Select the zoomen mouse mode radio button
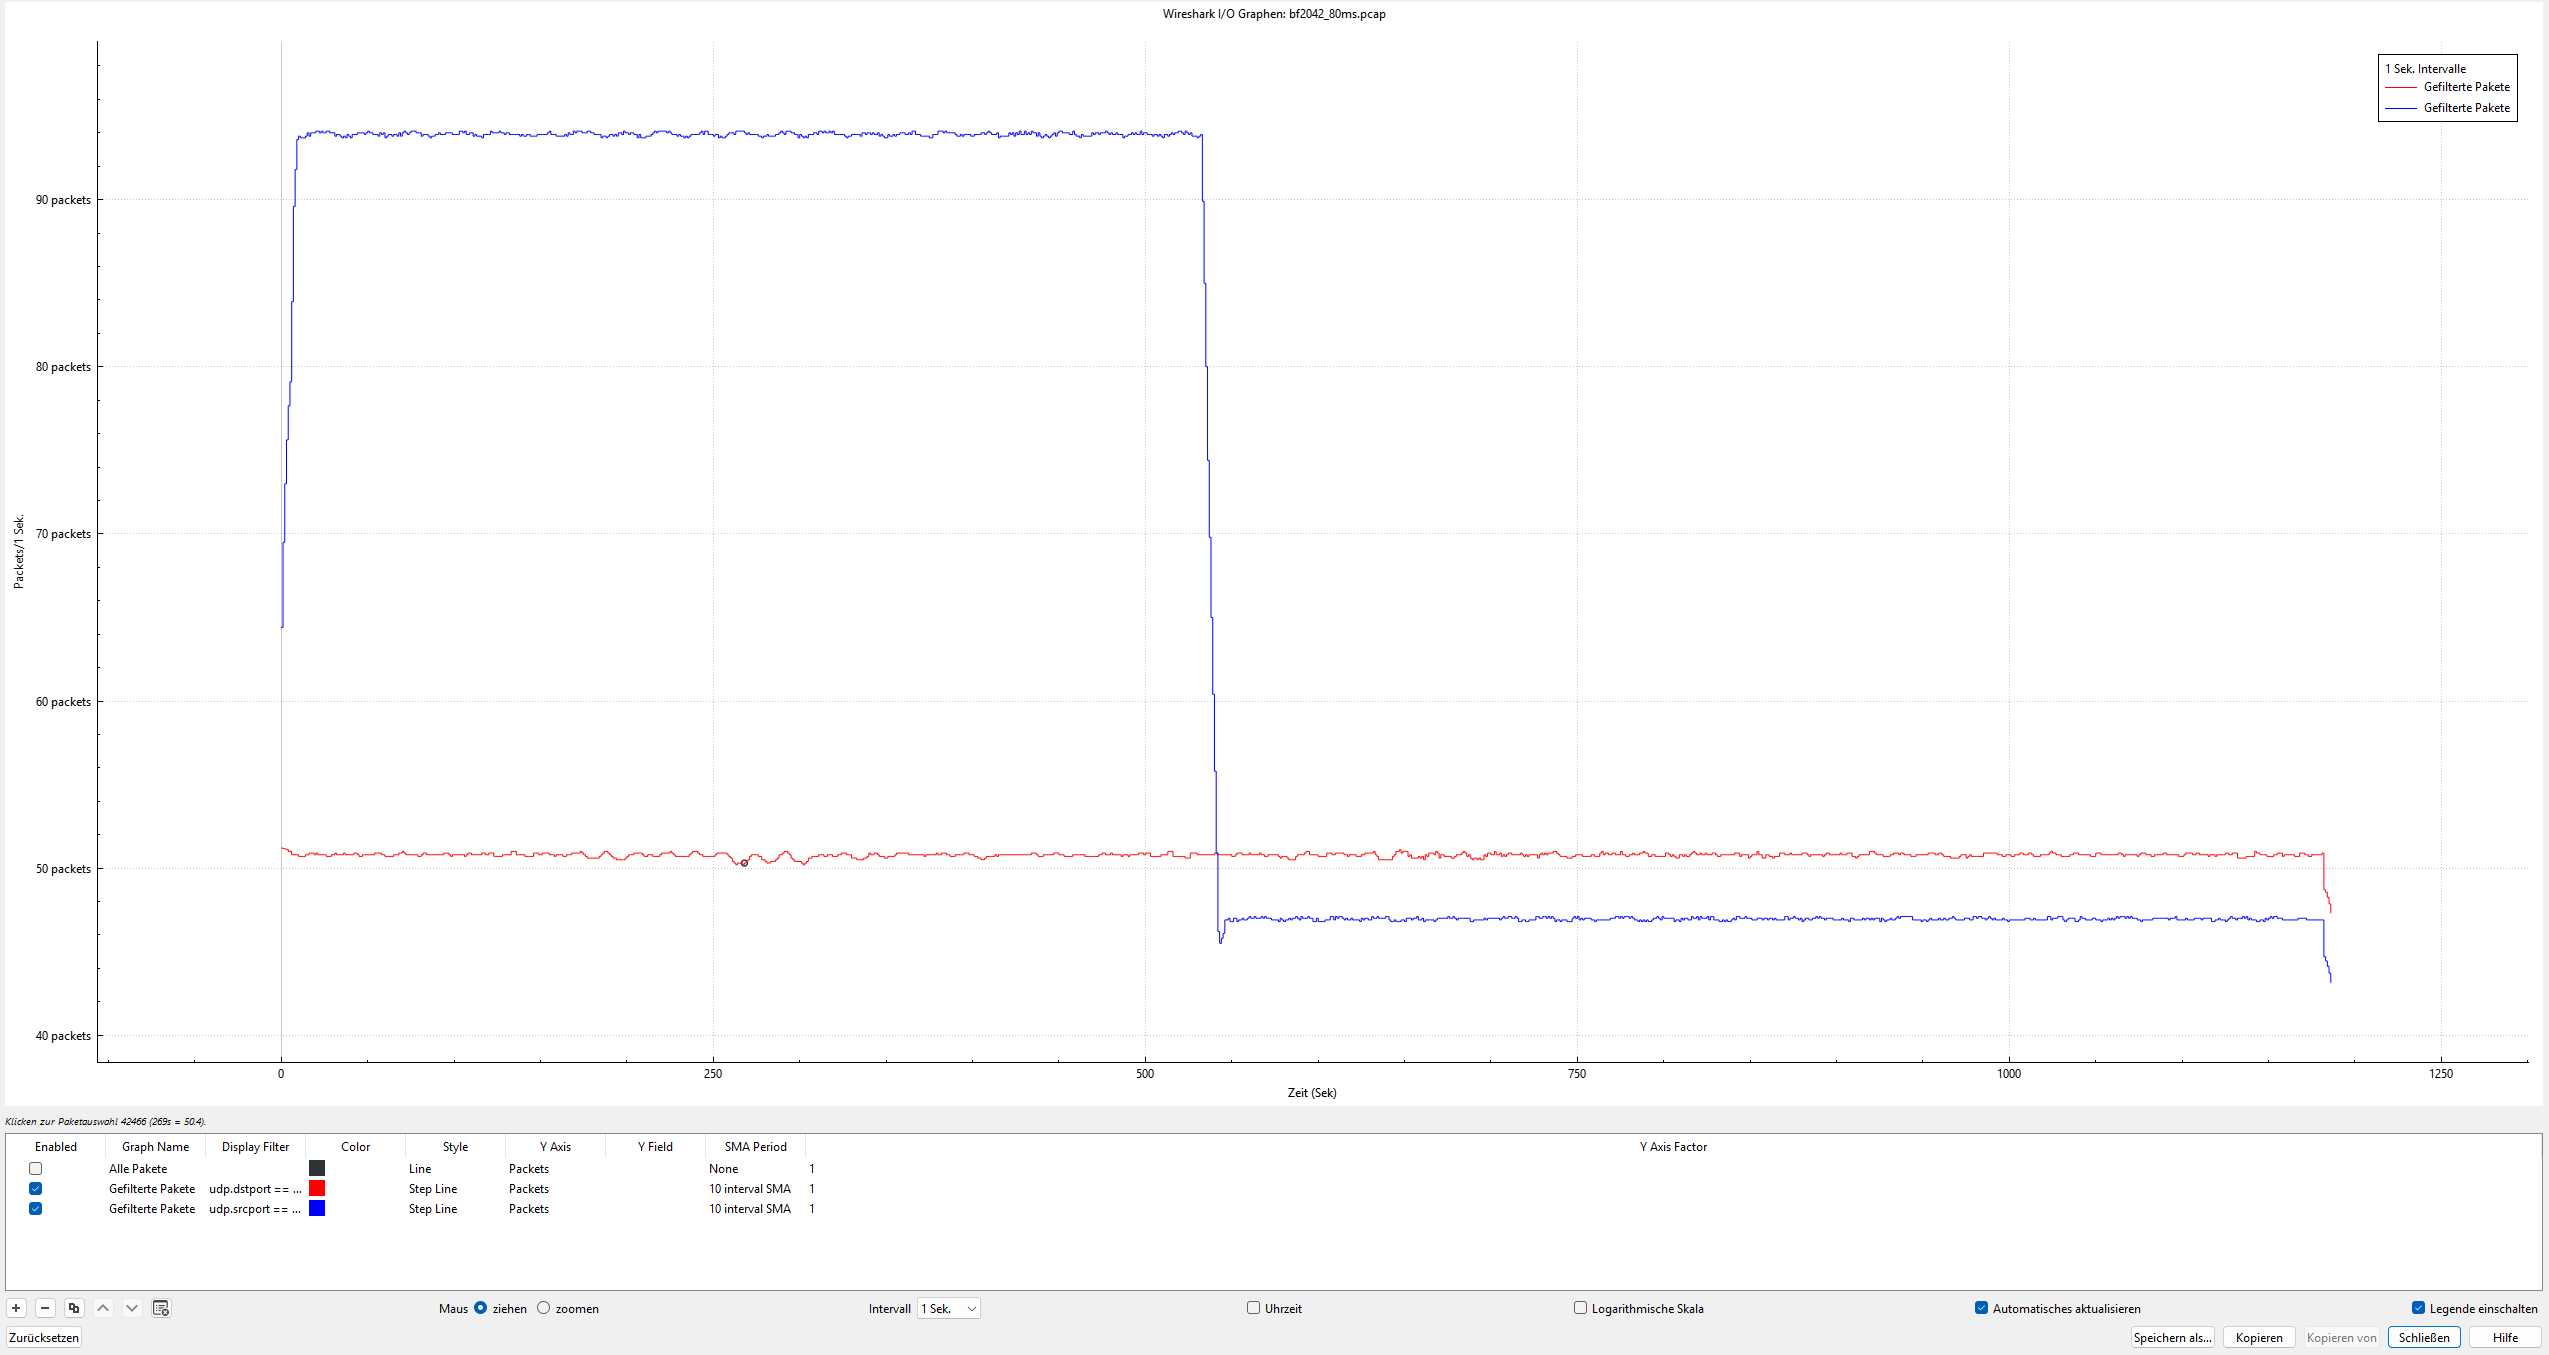The height and width of the screenshot is (1355, 2549). 544,1308
